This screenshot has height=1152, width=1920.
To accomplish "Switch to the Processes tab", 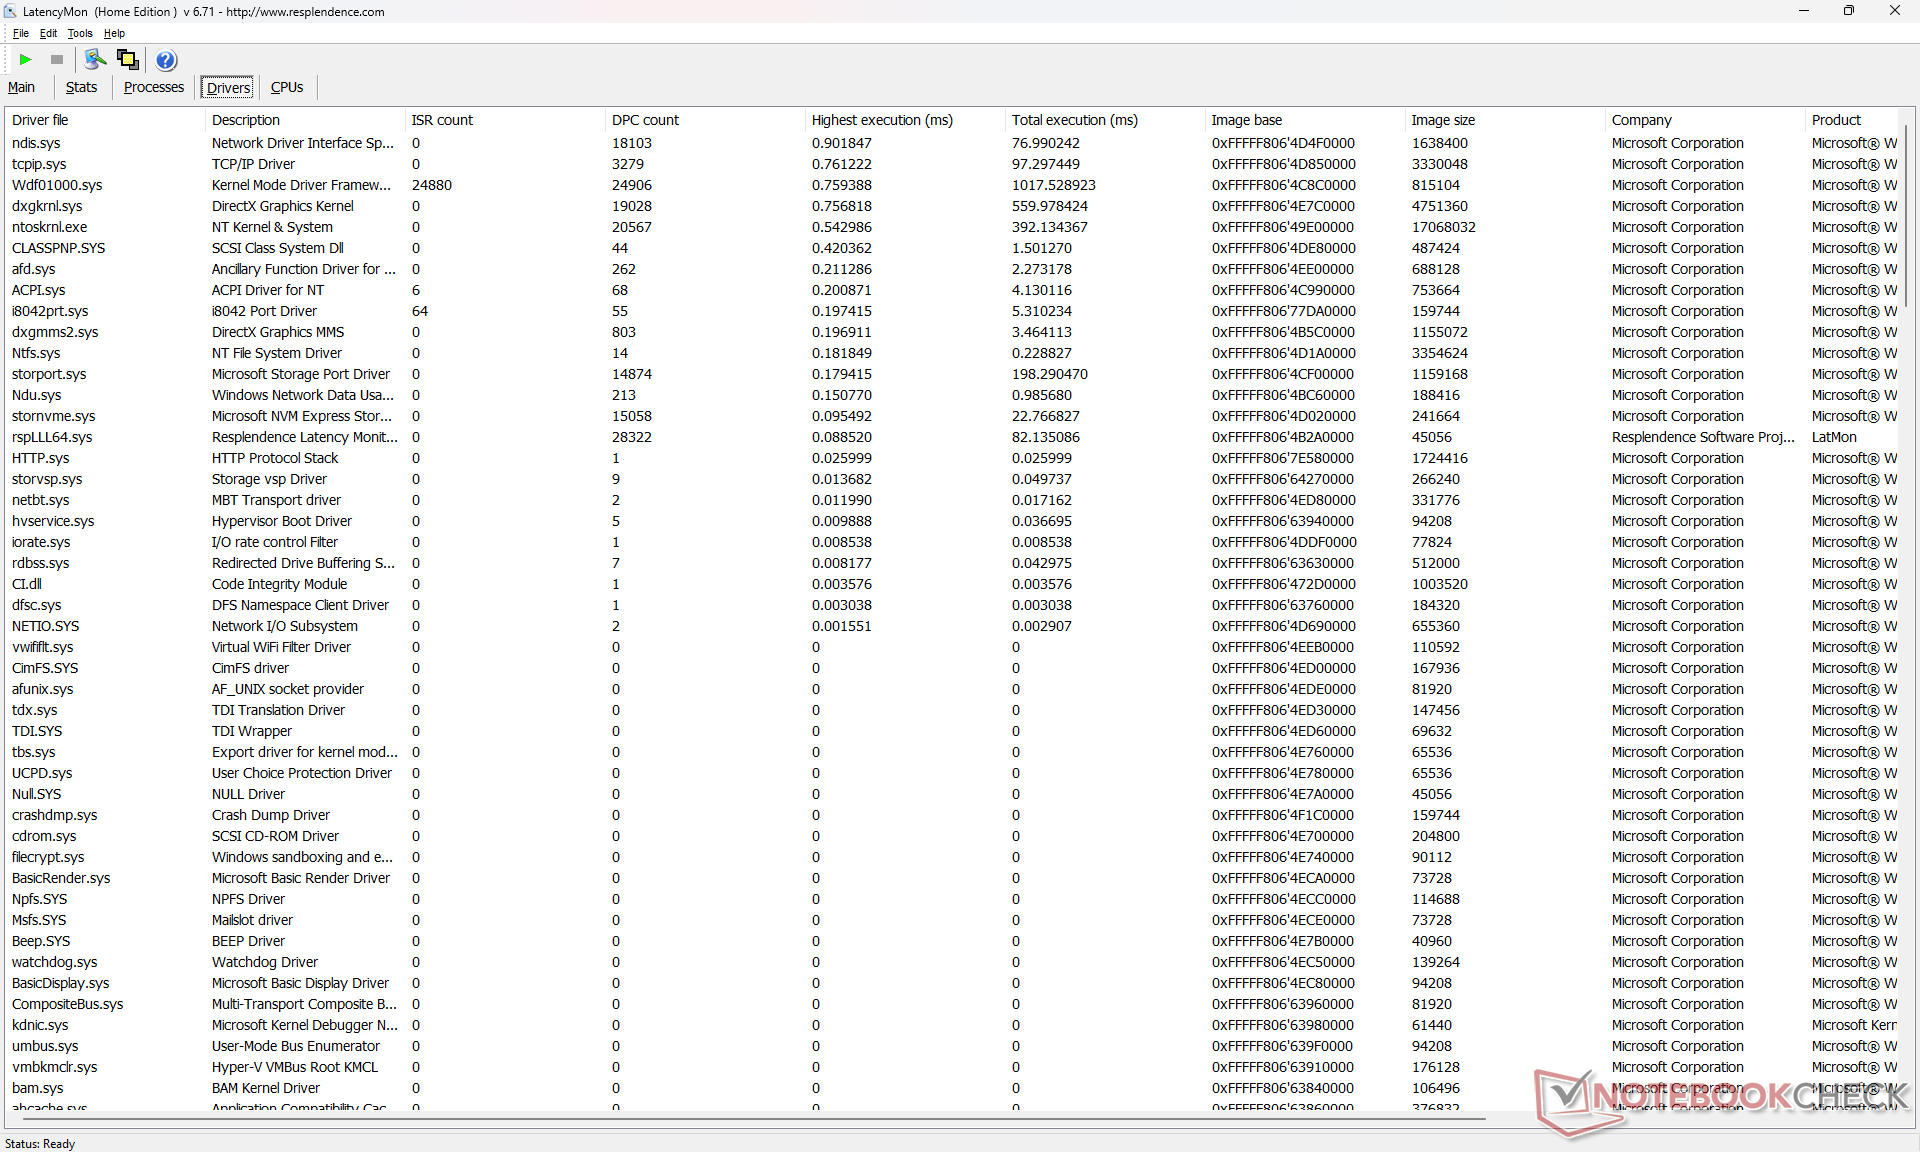I will tap(153, 87).
